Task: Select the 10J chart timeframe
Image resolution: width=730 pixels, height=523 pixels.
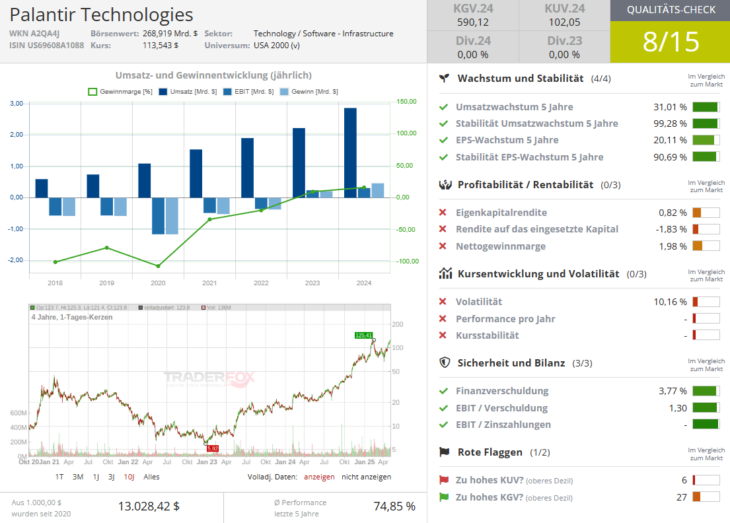Action: [129, 477]
